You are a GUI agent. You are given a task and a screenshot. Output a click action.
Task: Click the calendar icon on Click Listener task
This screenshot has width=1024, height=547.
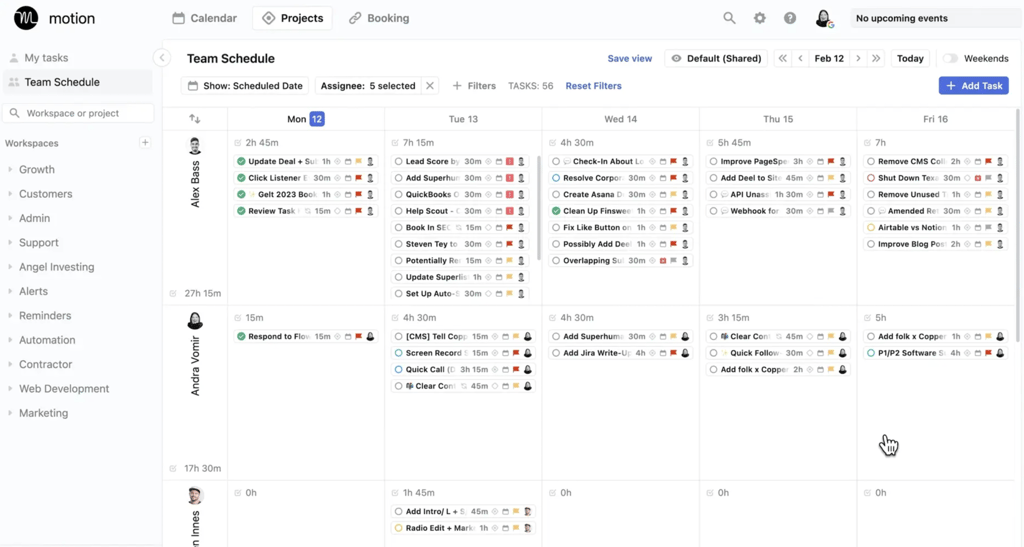[x=348, y=178]
